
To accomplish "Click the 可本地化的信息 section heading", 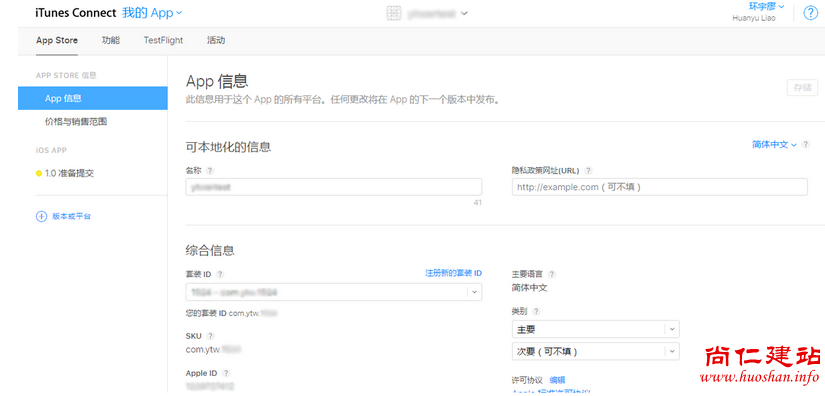I will [x=228, y=147].
